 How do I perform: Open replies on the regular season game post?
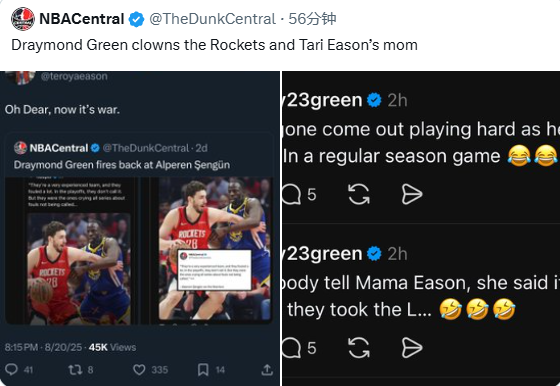pos(291,195)
